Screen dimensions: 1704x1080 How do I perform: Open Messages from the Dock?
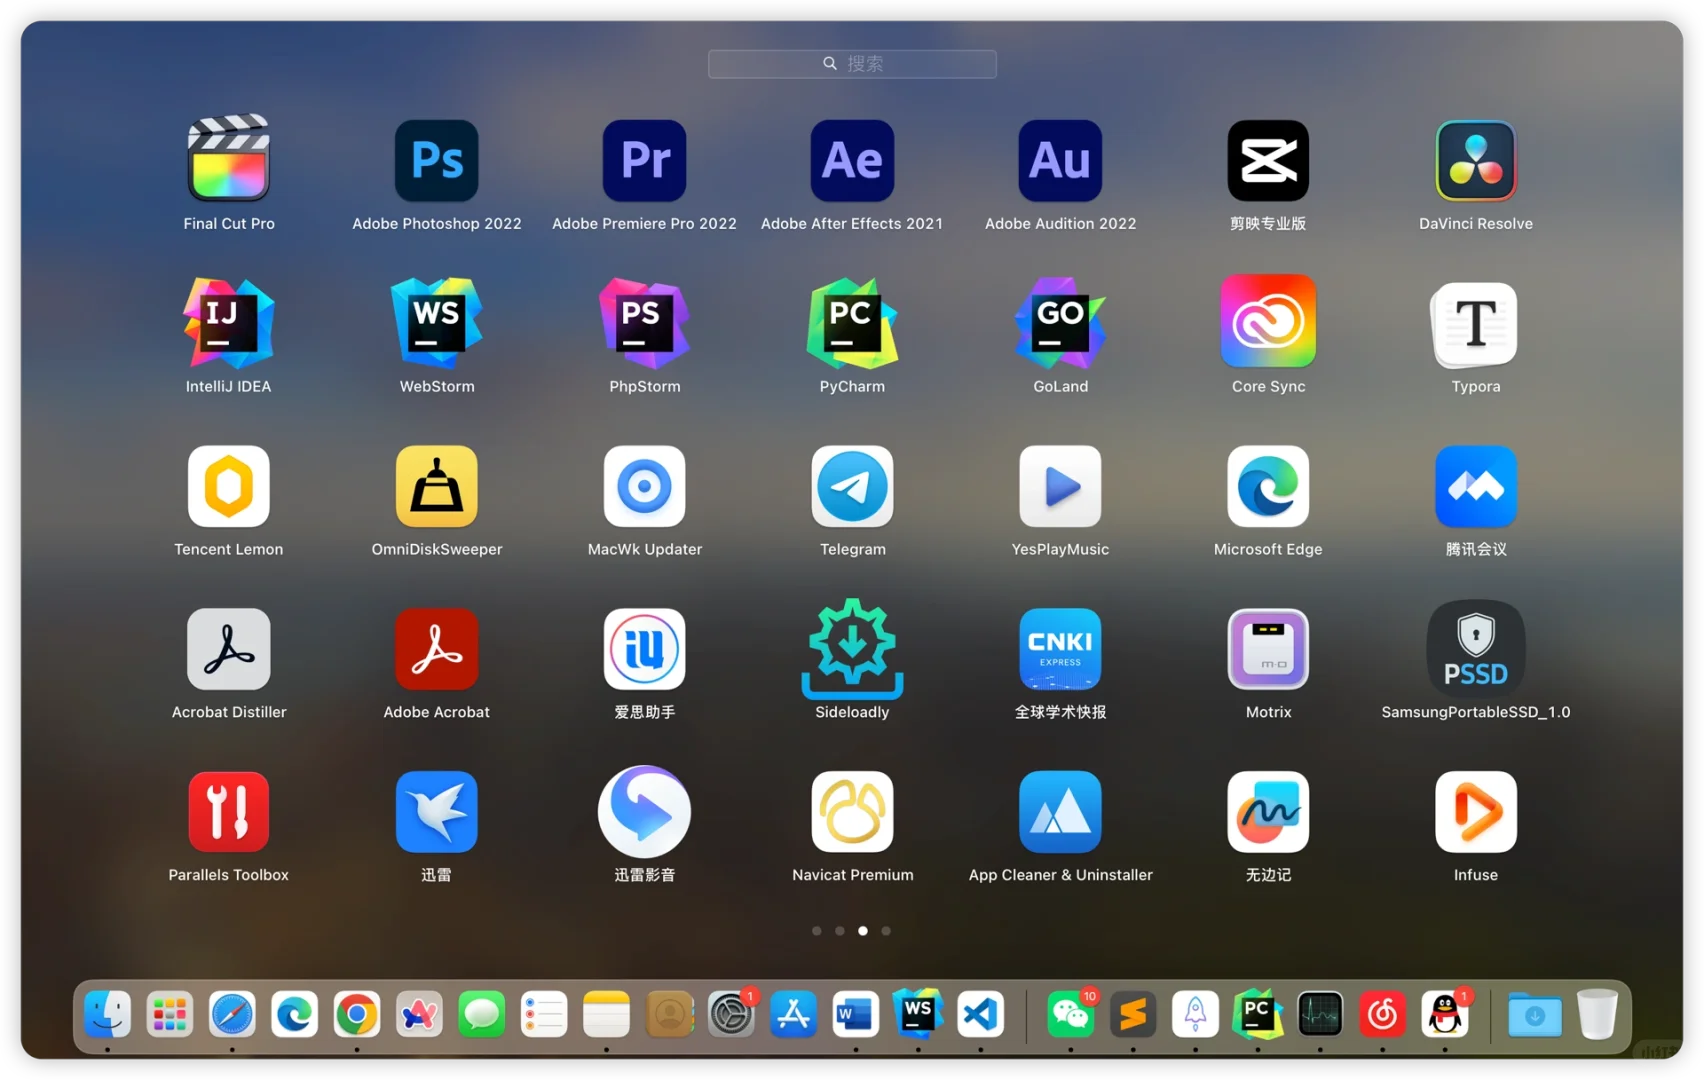coord(482,1015)
